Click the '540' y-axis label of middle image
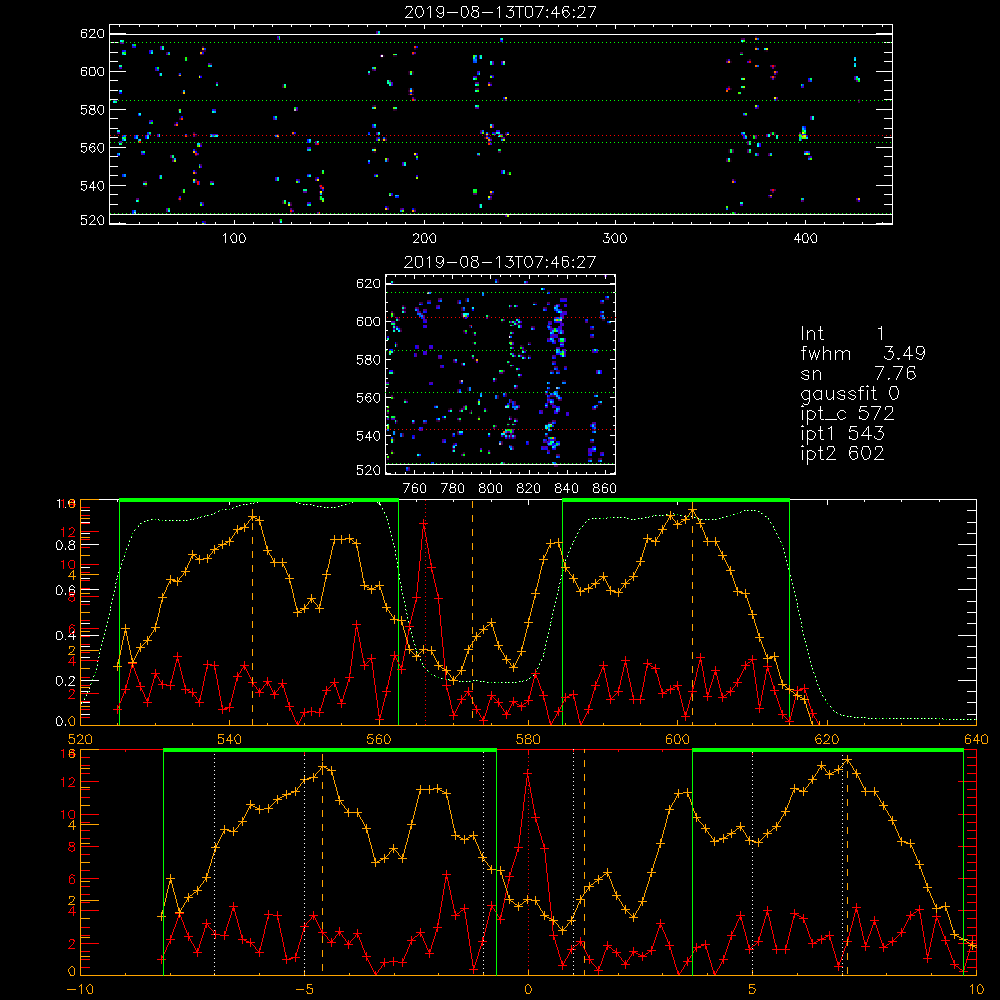 click(x=369, y=436)
